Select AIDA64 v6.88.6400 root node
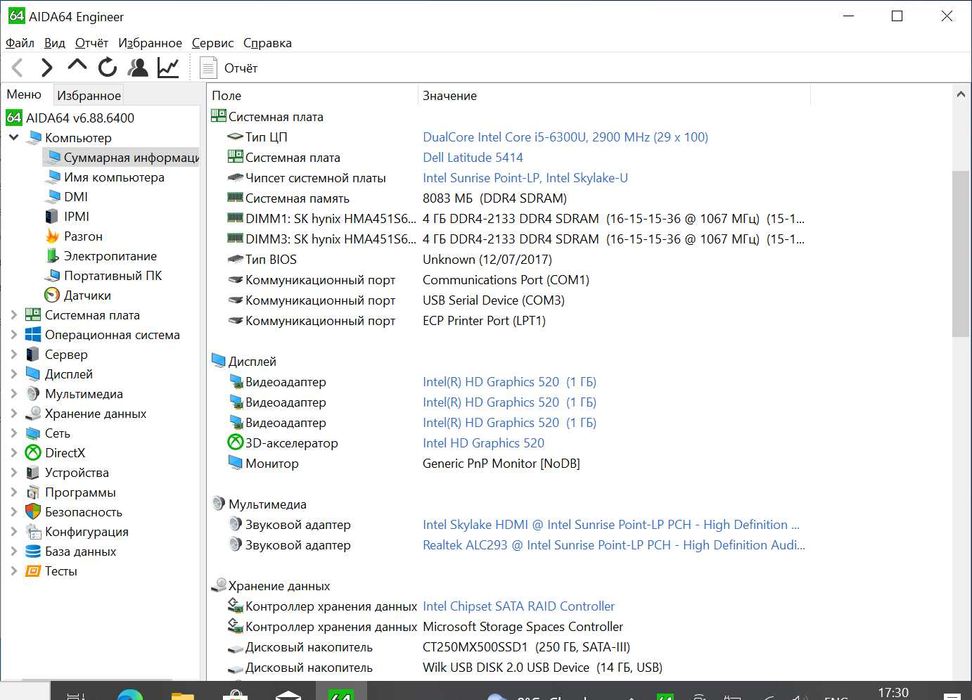The width and height of the screenshot is (972, 700). [79, 118]
